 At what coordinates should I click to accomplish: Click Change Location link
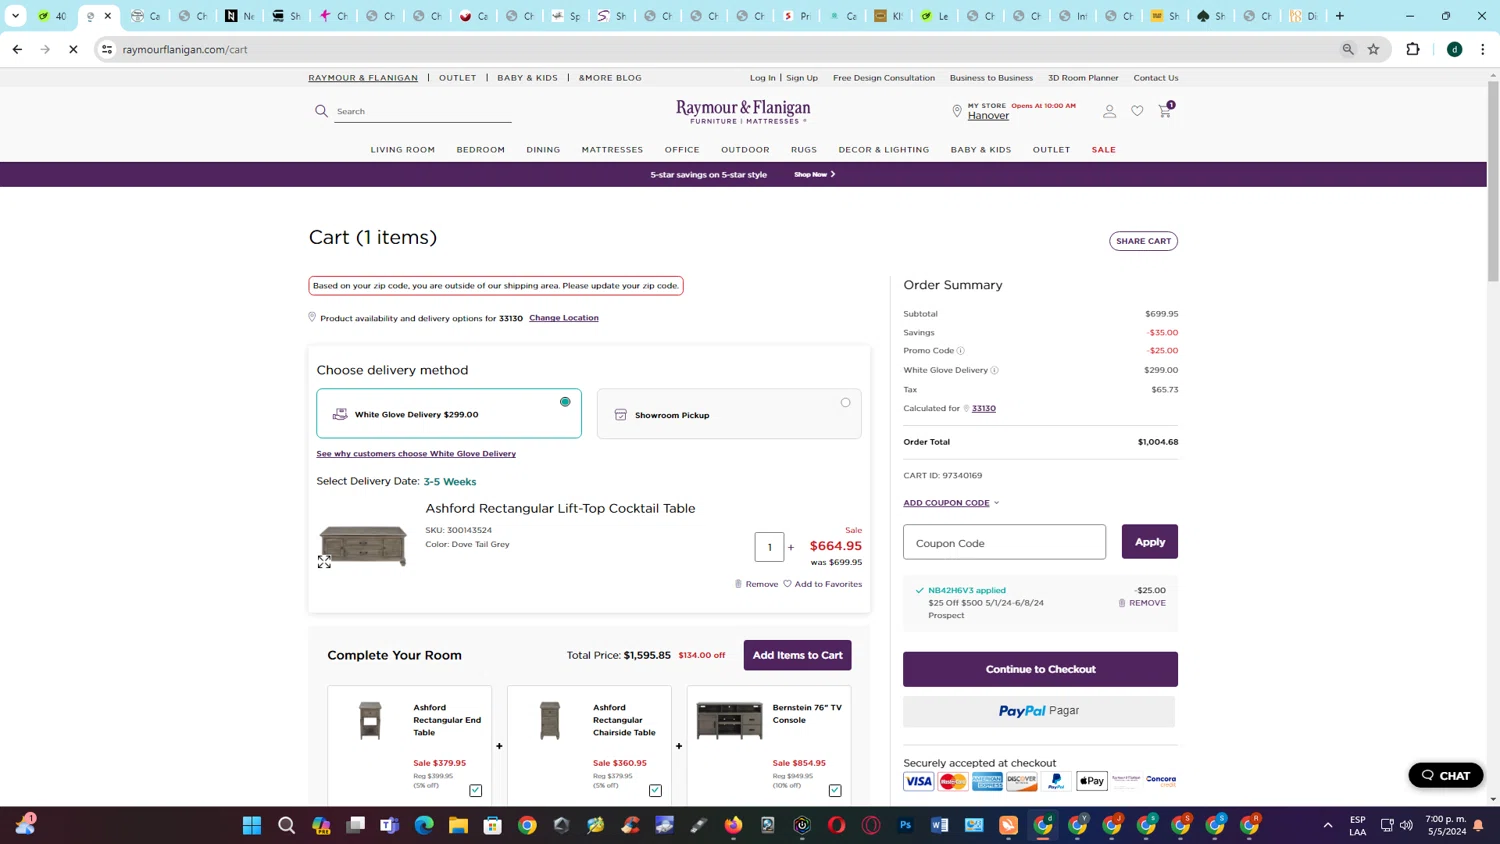pos(564,318)
